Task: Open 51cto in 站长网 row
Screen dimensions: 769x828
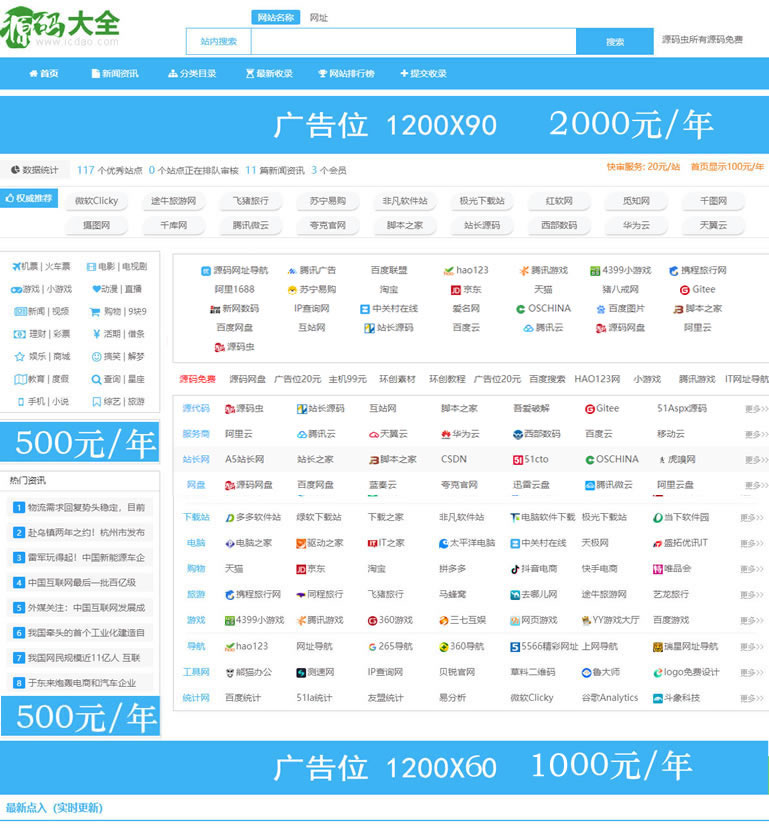Action: (x=531, y=459)
